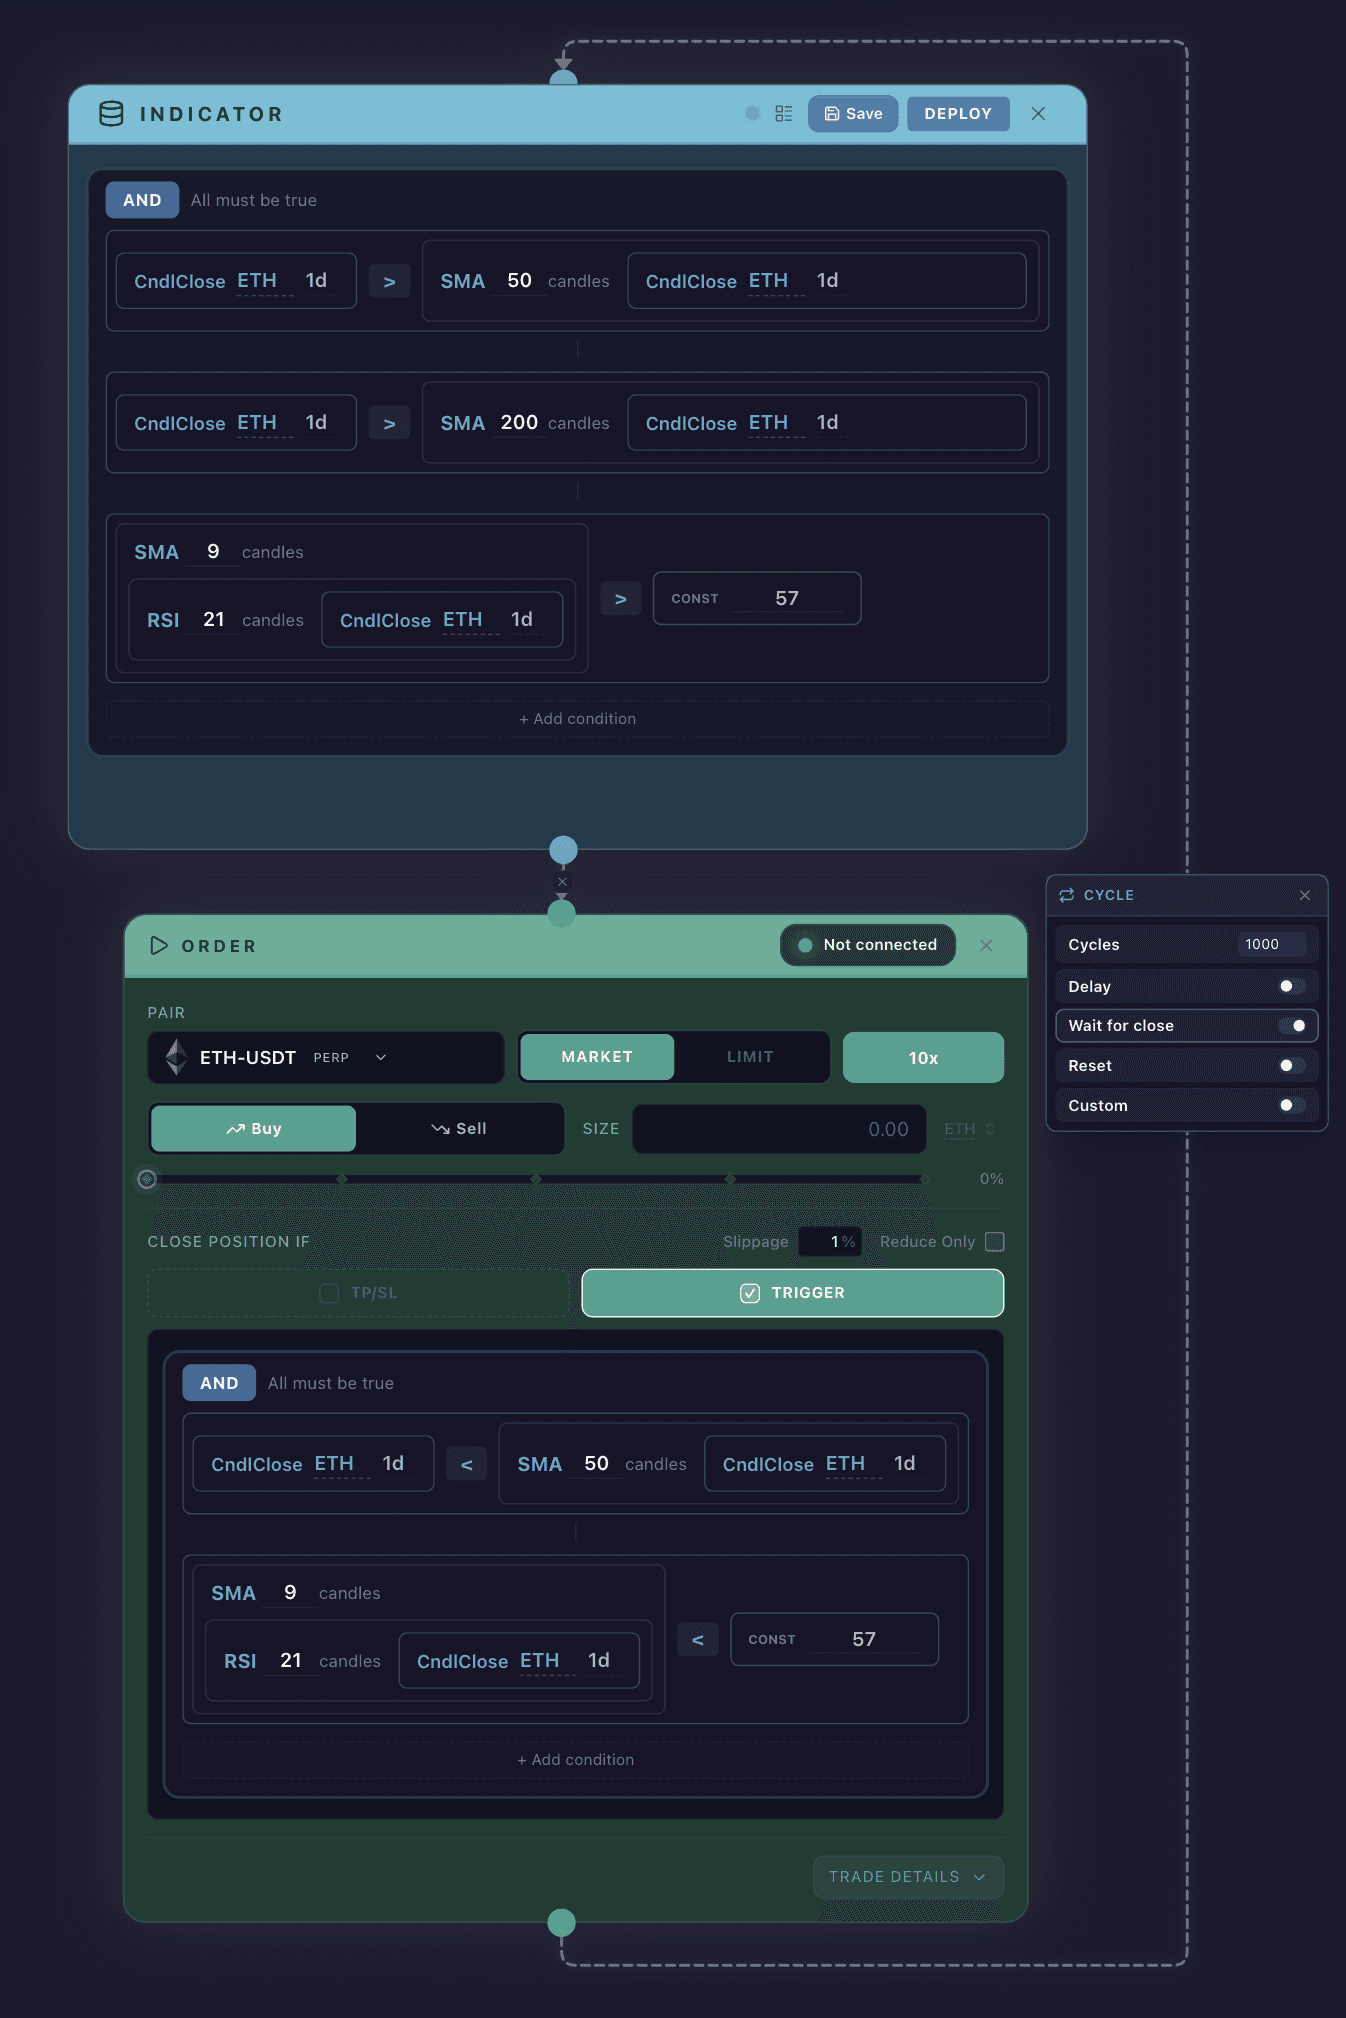
Task: Save the indicator
Action: (x=853, y=114)
